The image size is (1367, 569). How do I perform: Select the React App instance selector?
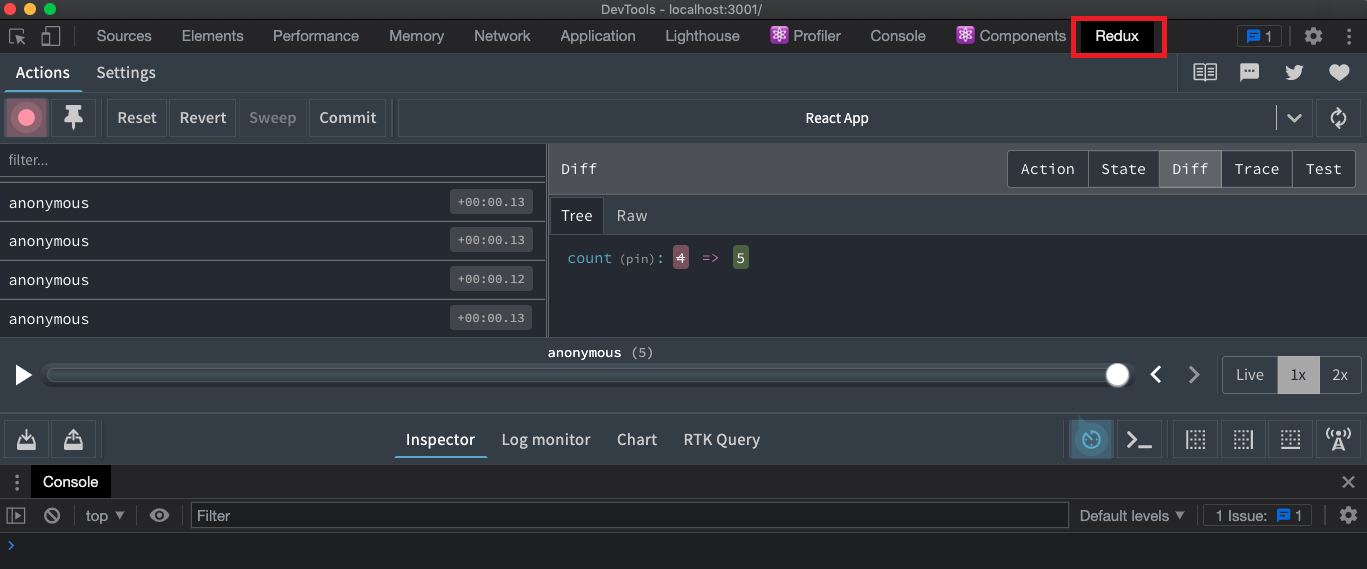click(837, 118)
